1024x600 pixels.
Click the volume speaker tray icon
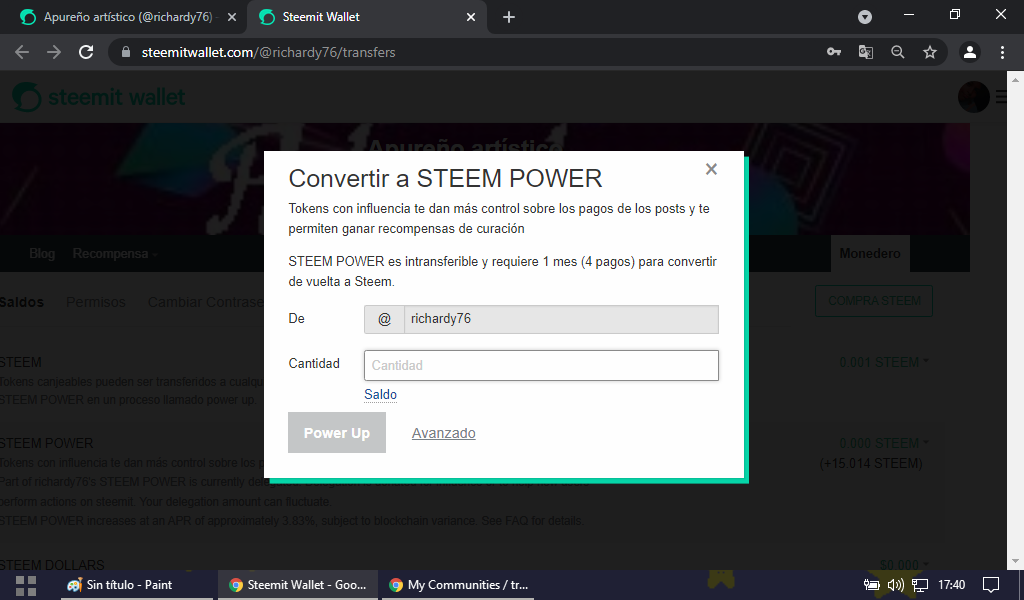[895, 585]
